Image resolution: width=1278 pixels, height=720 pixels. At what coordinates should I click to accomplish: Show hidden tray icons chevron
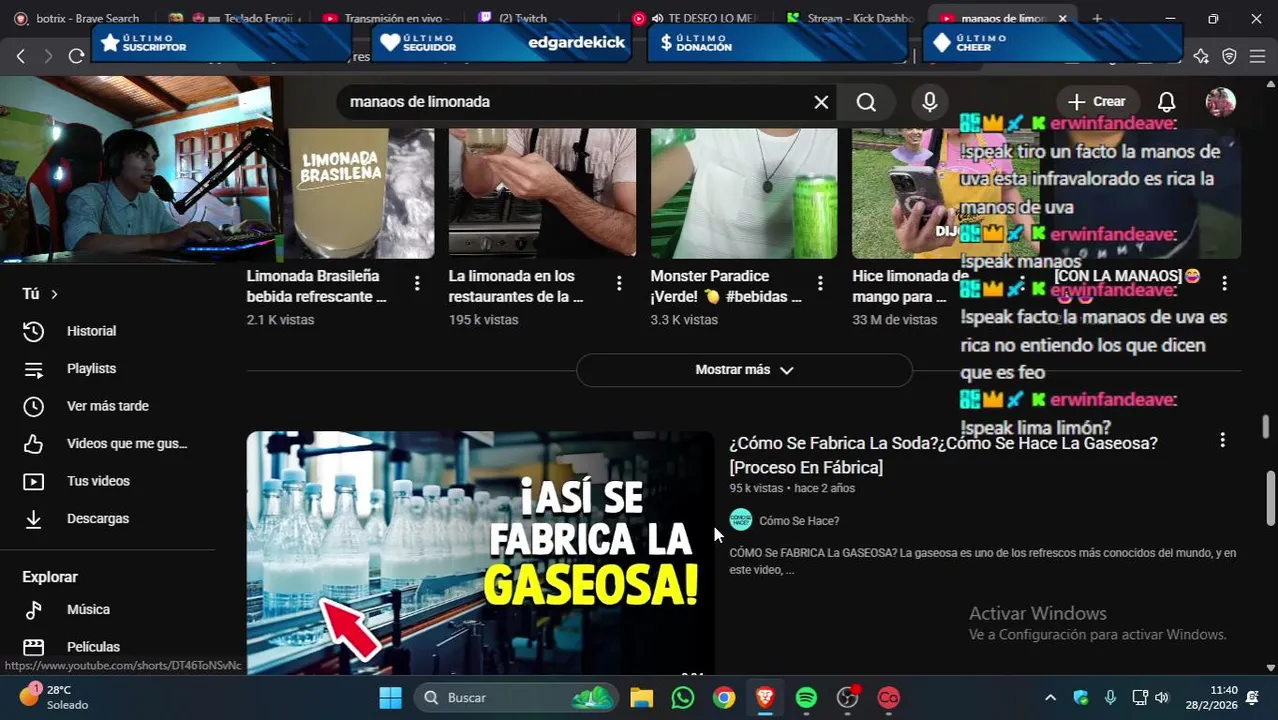[x=1050, y=698]
